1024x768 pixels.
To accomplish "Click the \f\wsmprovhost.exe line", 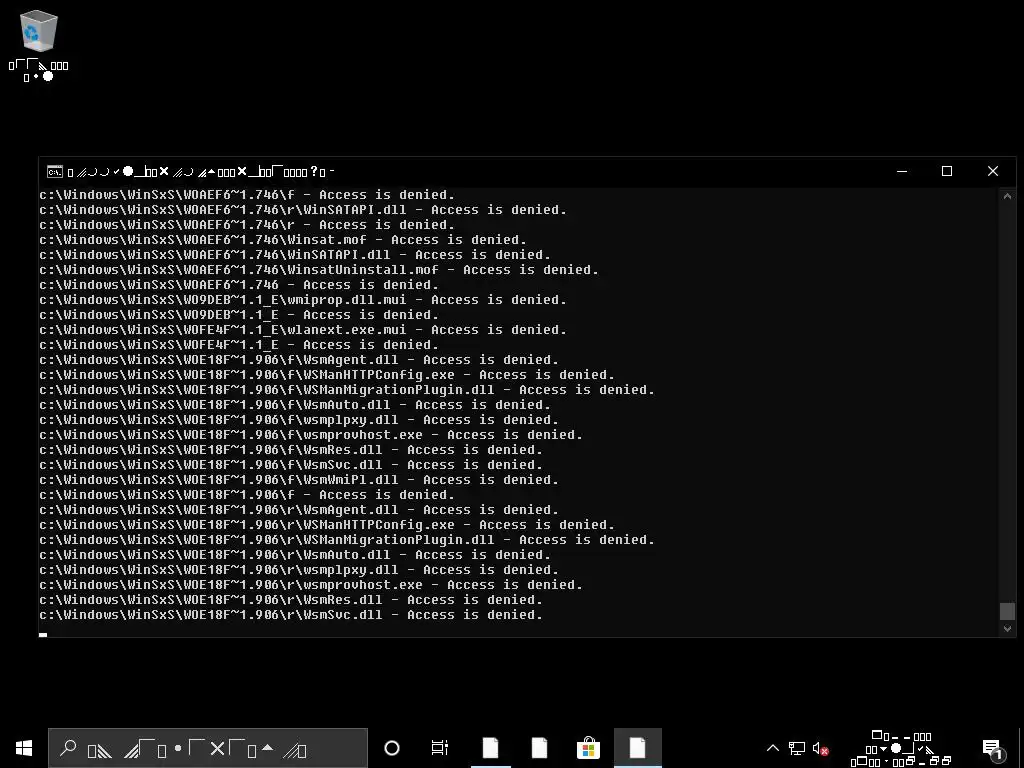I will pos(311,435).
